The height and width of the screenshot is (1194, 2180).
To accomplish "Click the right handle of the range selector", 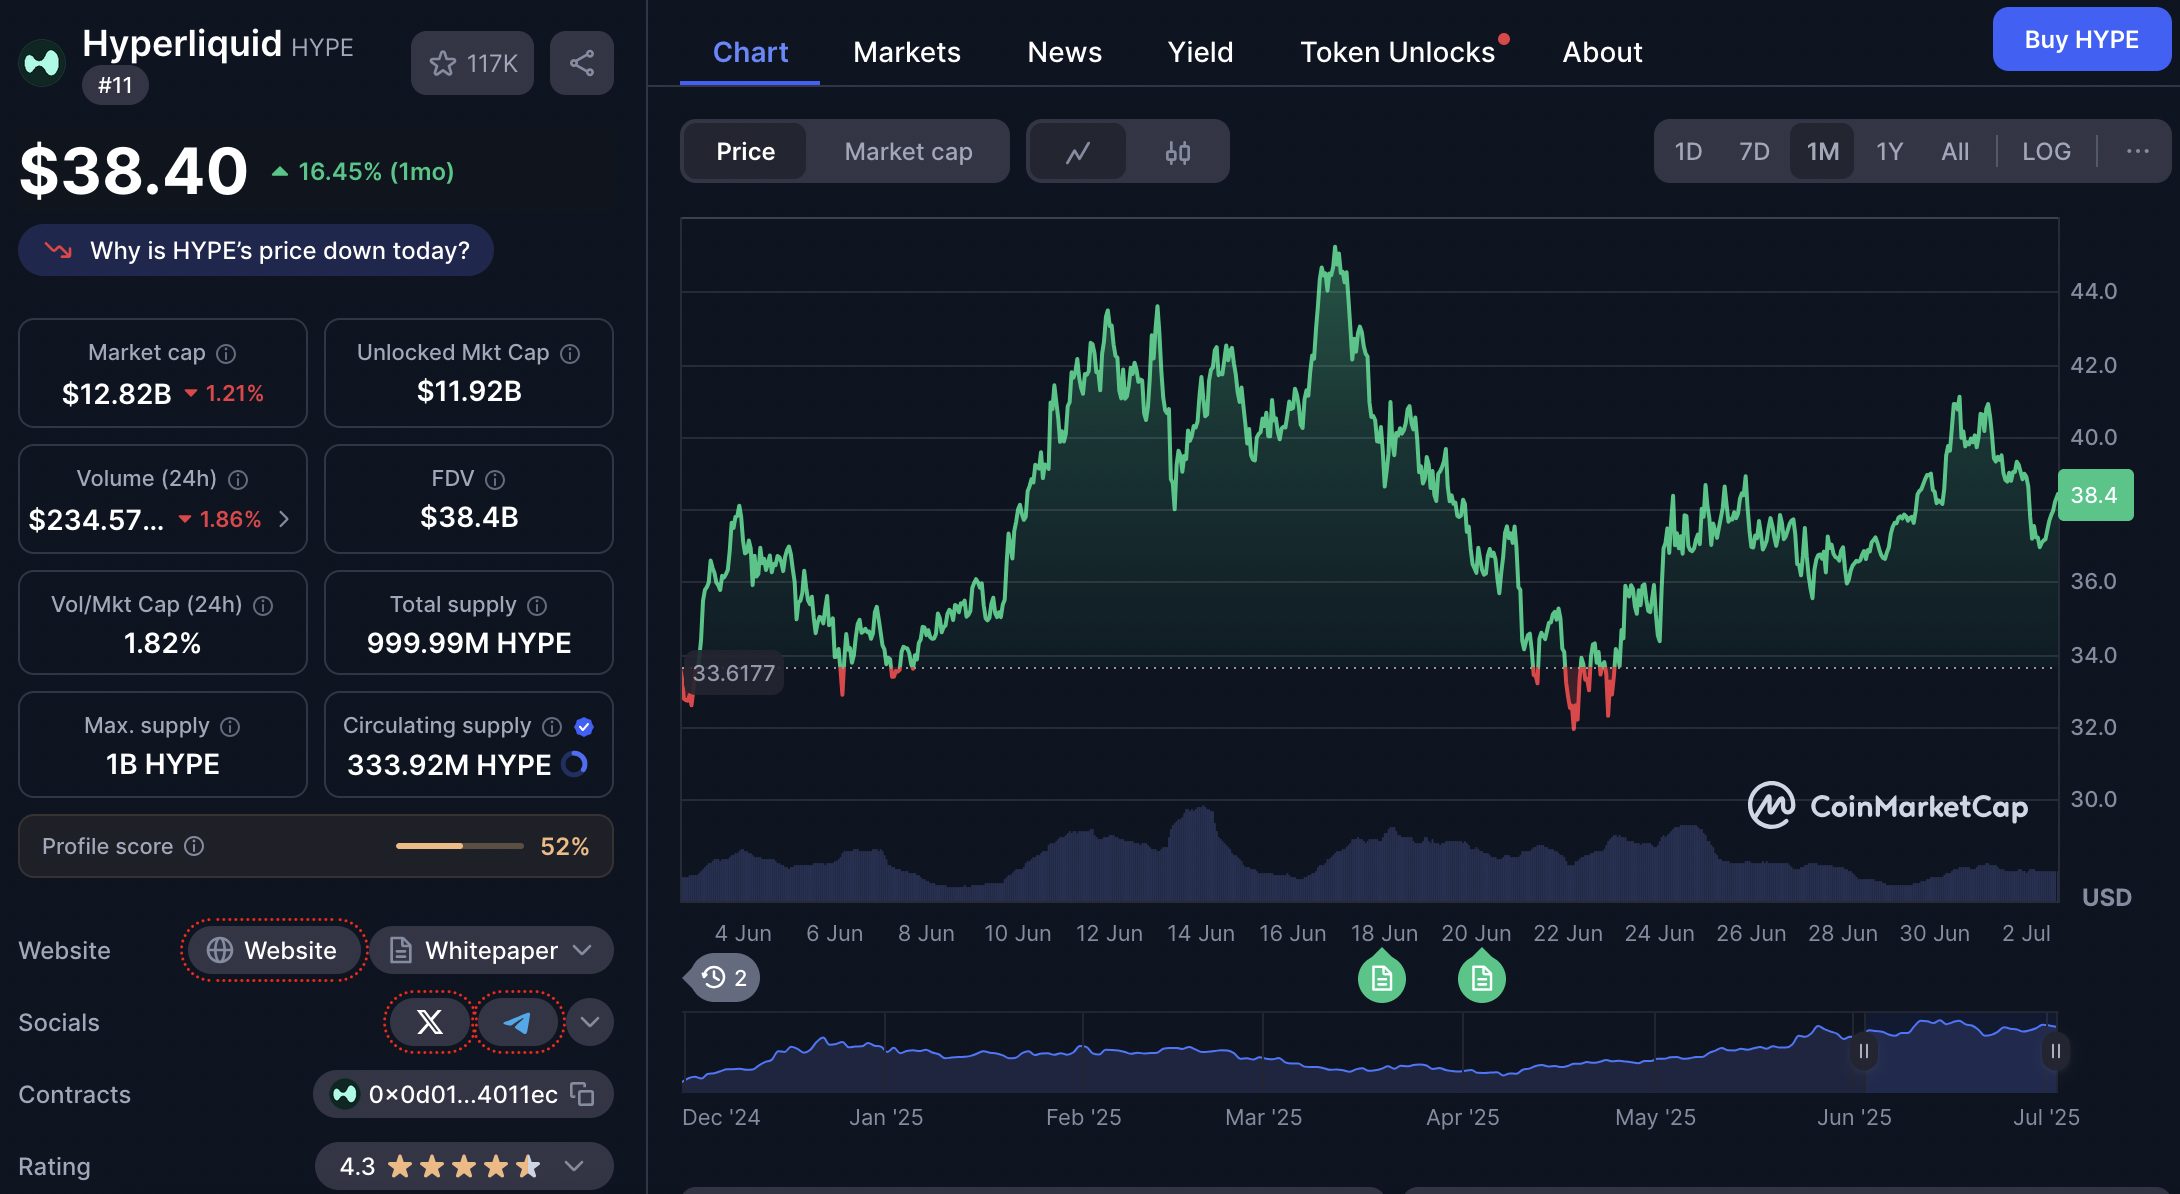I will coord(2055,1051).
